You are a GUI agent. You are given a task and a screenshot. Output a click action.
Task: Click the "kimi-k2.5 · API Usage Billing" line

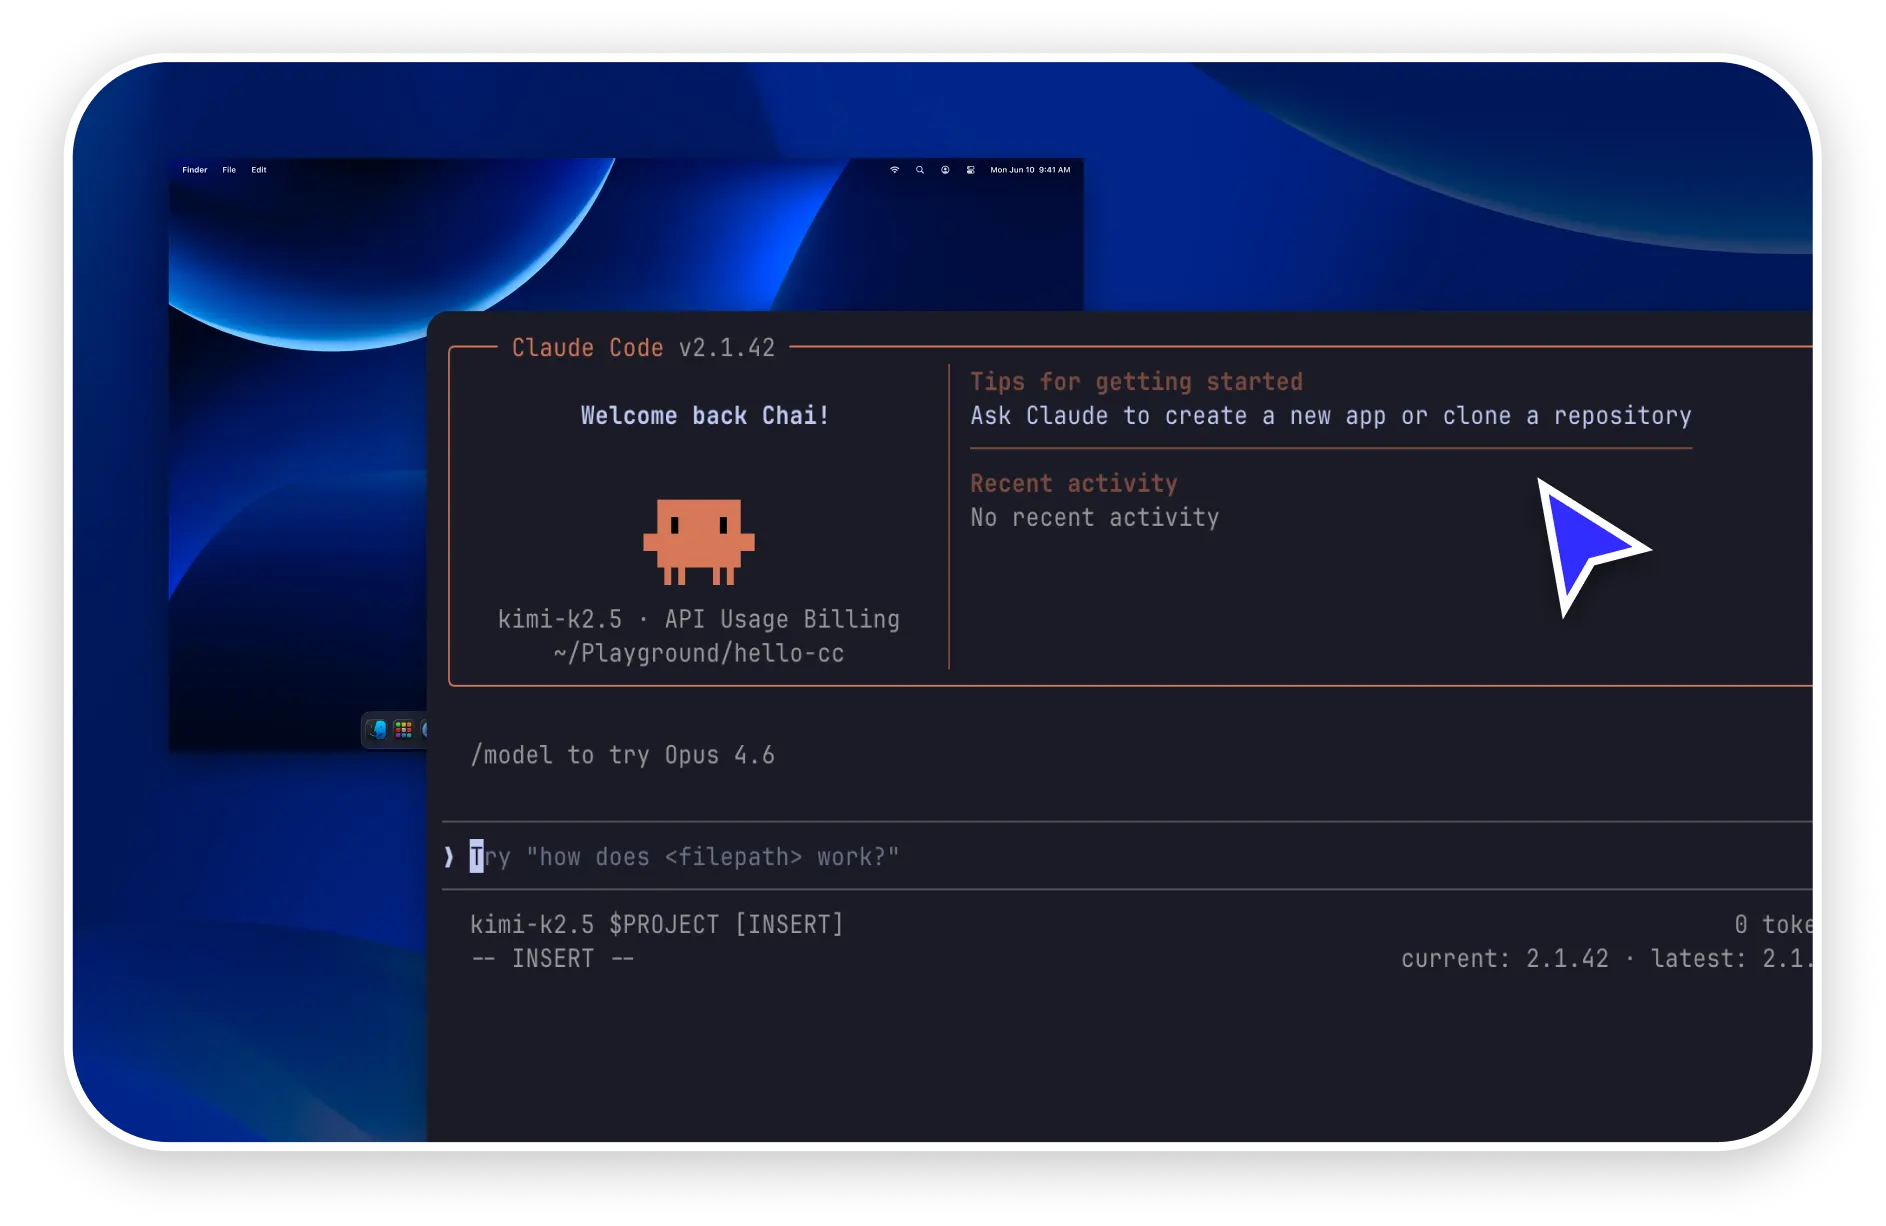point(699,620)
